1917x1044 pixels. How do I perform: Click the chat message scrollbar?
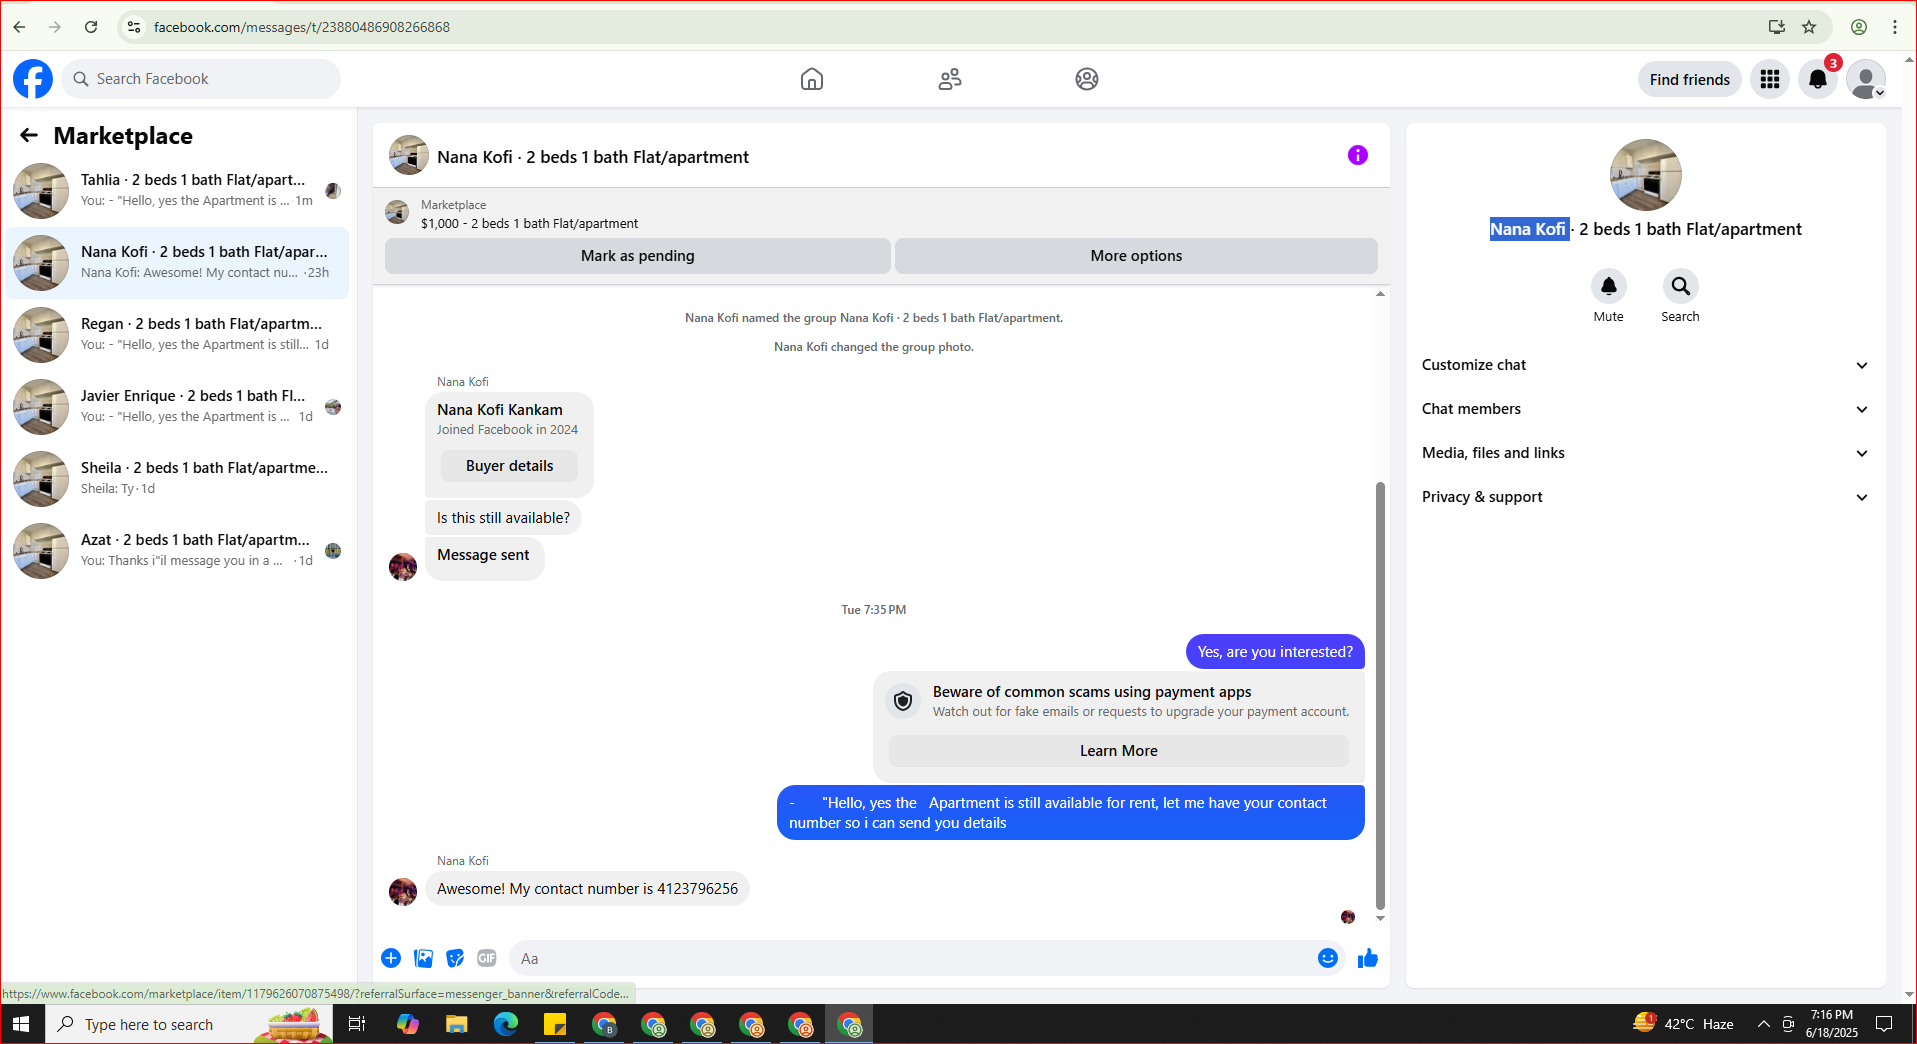(x=1380, y=695)
